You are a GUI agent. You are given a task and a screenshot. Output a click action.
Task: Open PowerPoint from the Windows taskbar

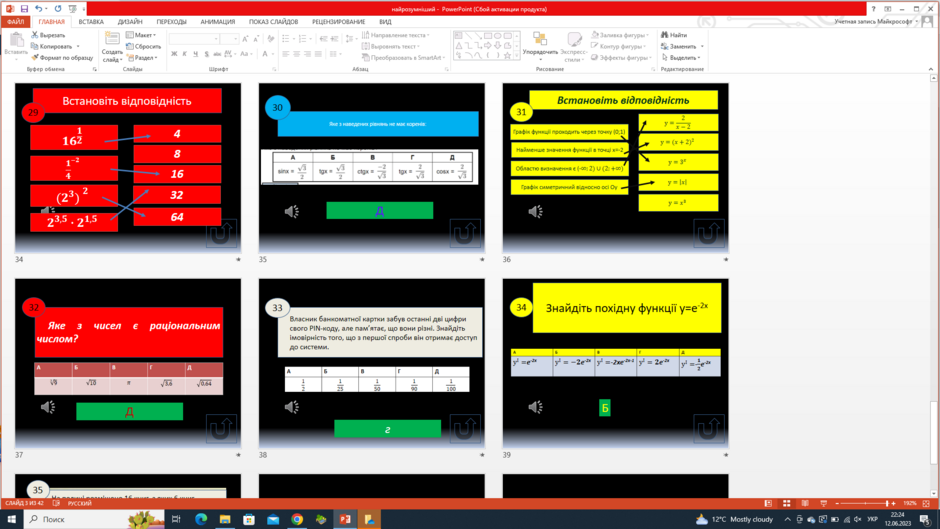click(x=345, y=519)
